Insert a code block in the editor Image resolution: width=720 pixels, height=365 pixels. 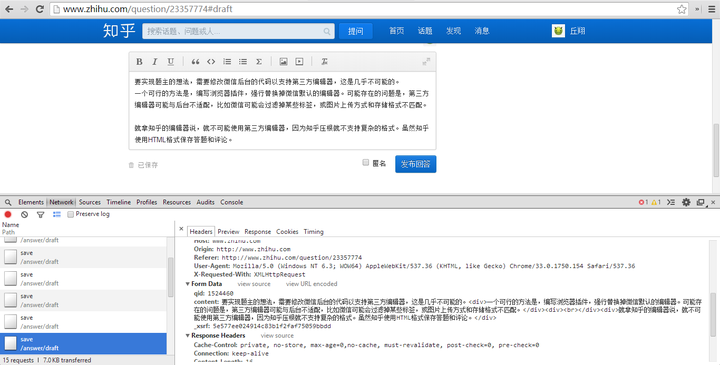tap(211, 62)
